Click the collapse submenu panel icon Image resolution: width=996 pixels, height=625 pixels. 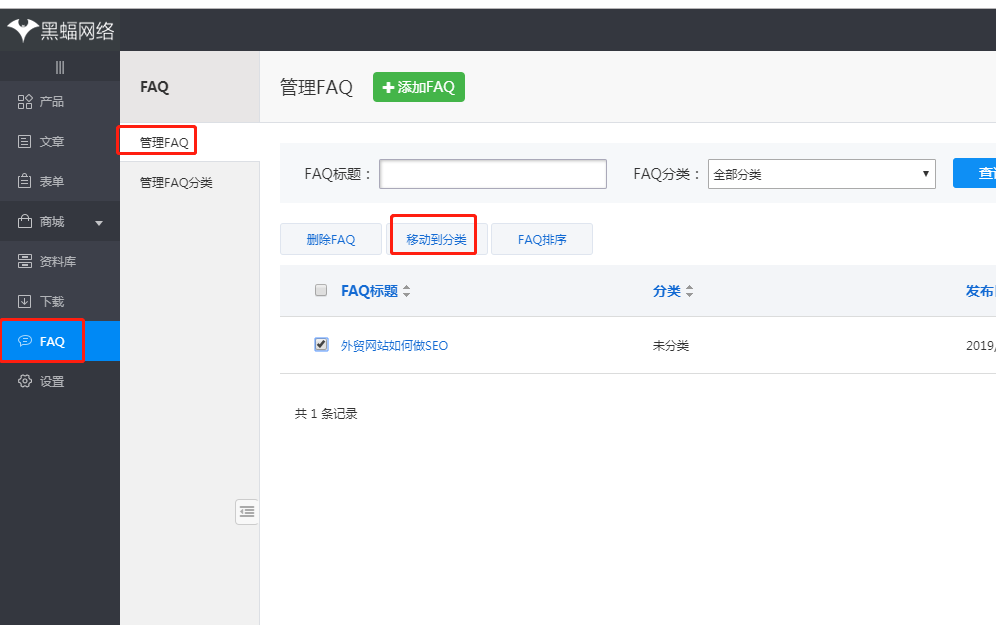pos(247,511)
